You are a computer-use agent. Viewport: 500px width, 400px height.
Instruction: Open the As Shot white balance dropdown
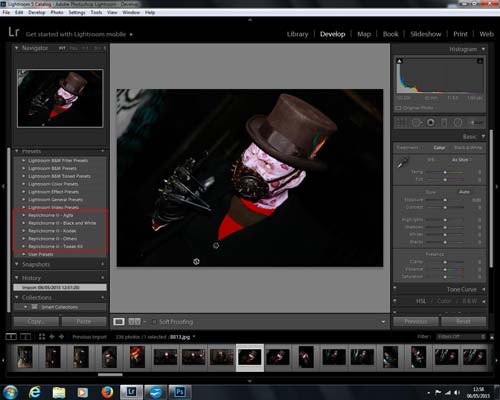(462, 160)
